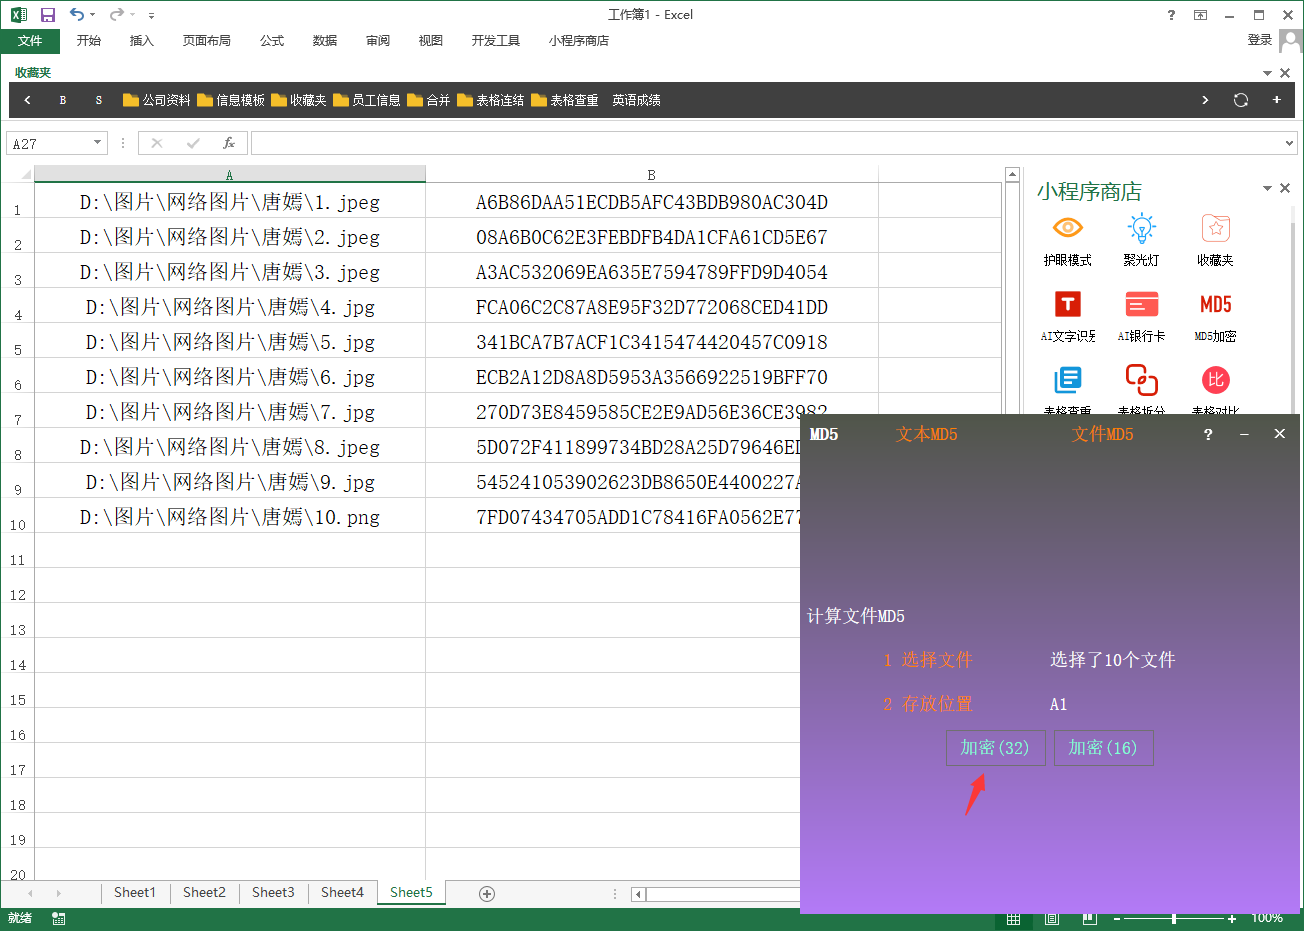Open the 英语成绩 bookmark
The width and height of the screenshot is (1304, 931).
(637, 100)
